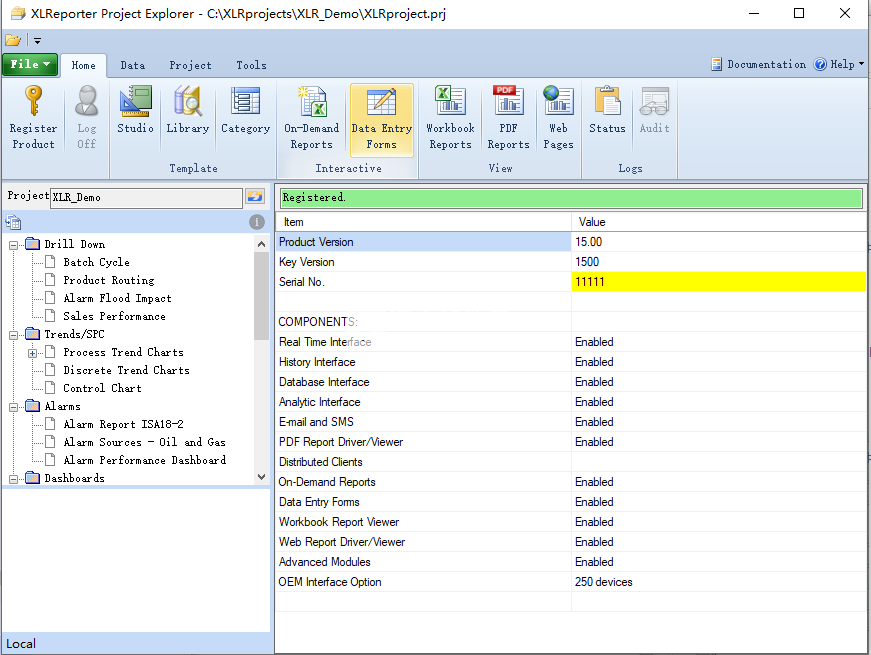The height and width of the screenshot is (655, 871).
Task: Open the File menu
Action: point(30,64)
